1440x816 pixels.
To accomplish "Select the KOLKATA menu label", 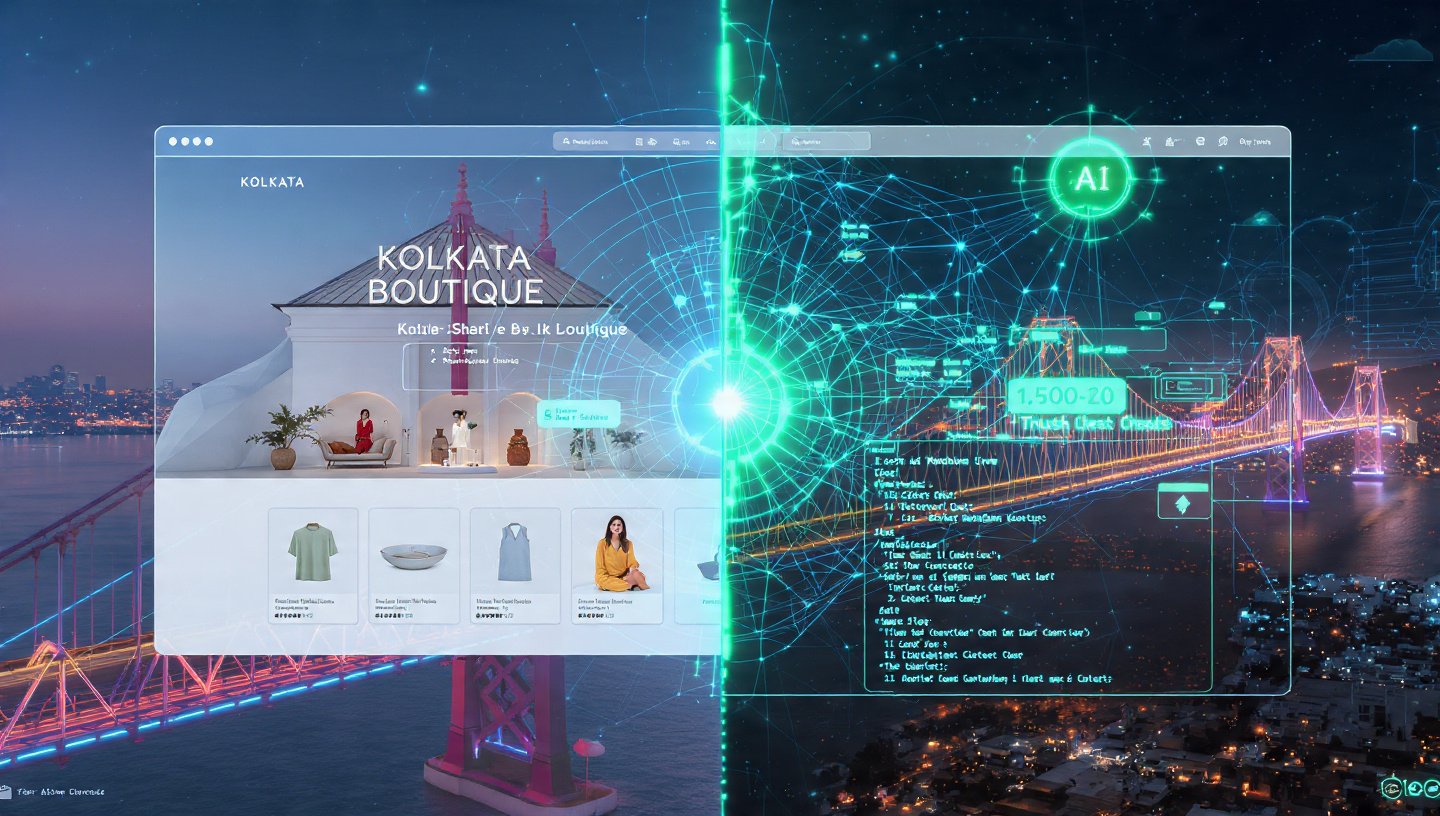I will click(271, 182).
